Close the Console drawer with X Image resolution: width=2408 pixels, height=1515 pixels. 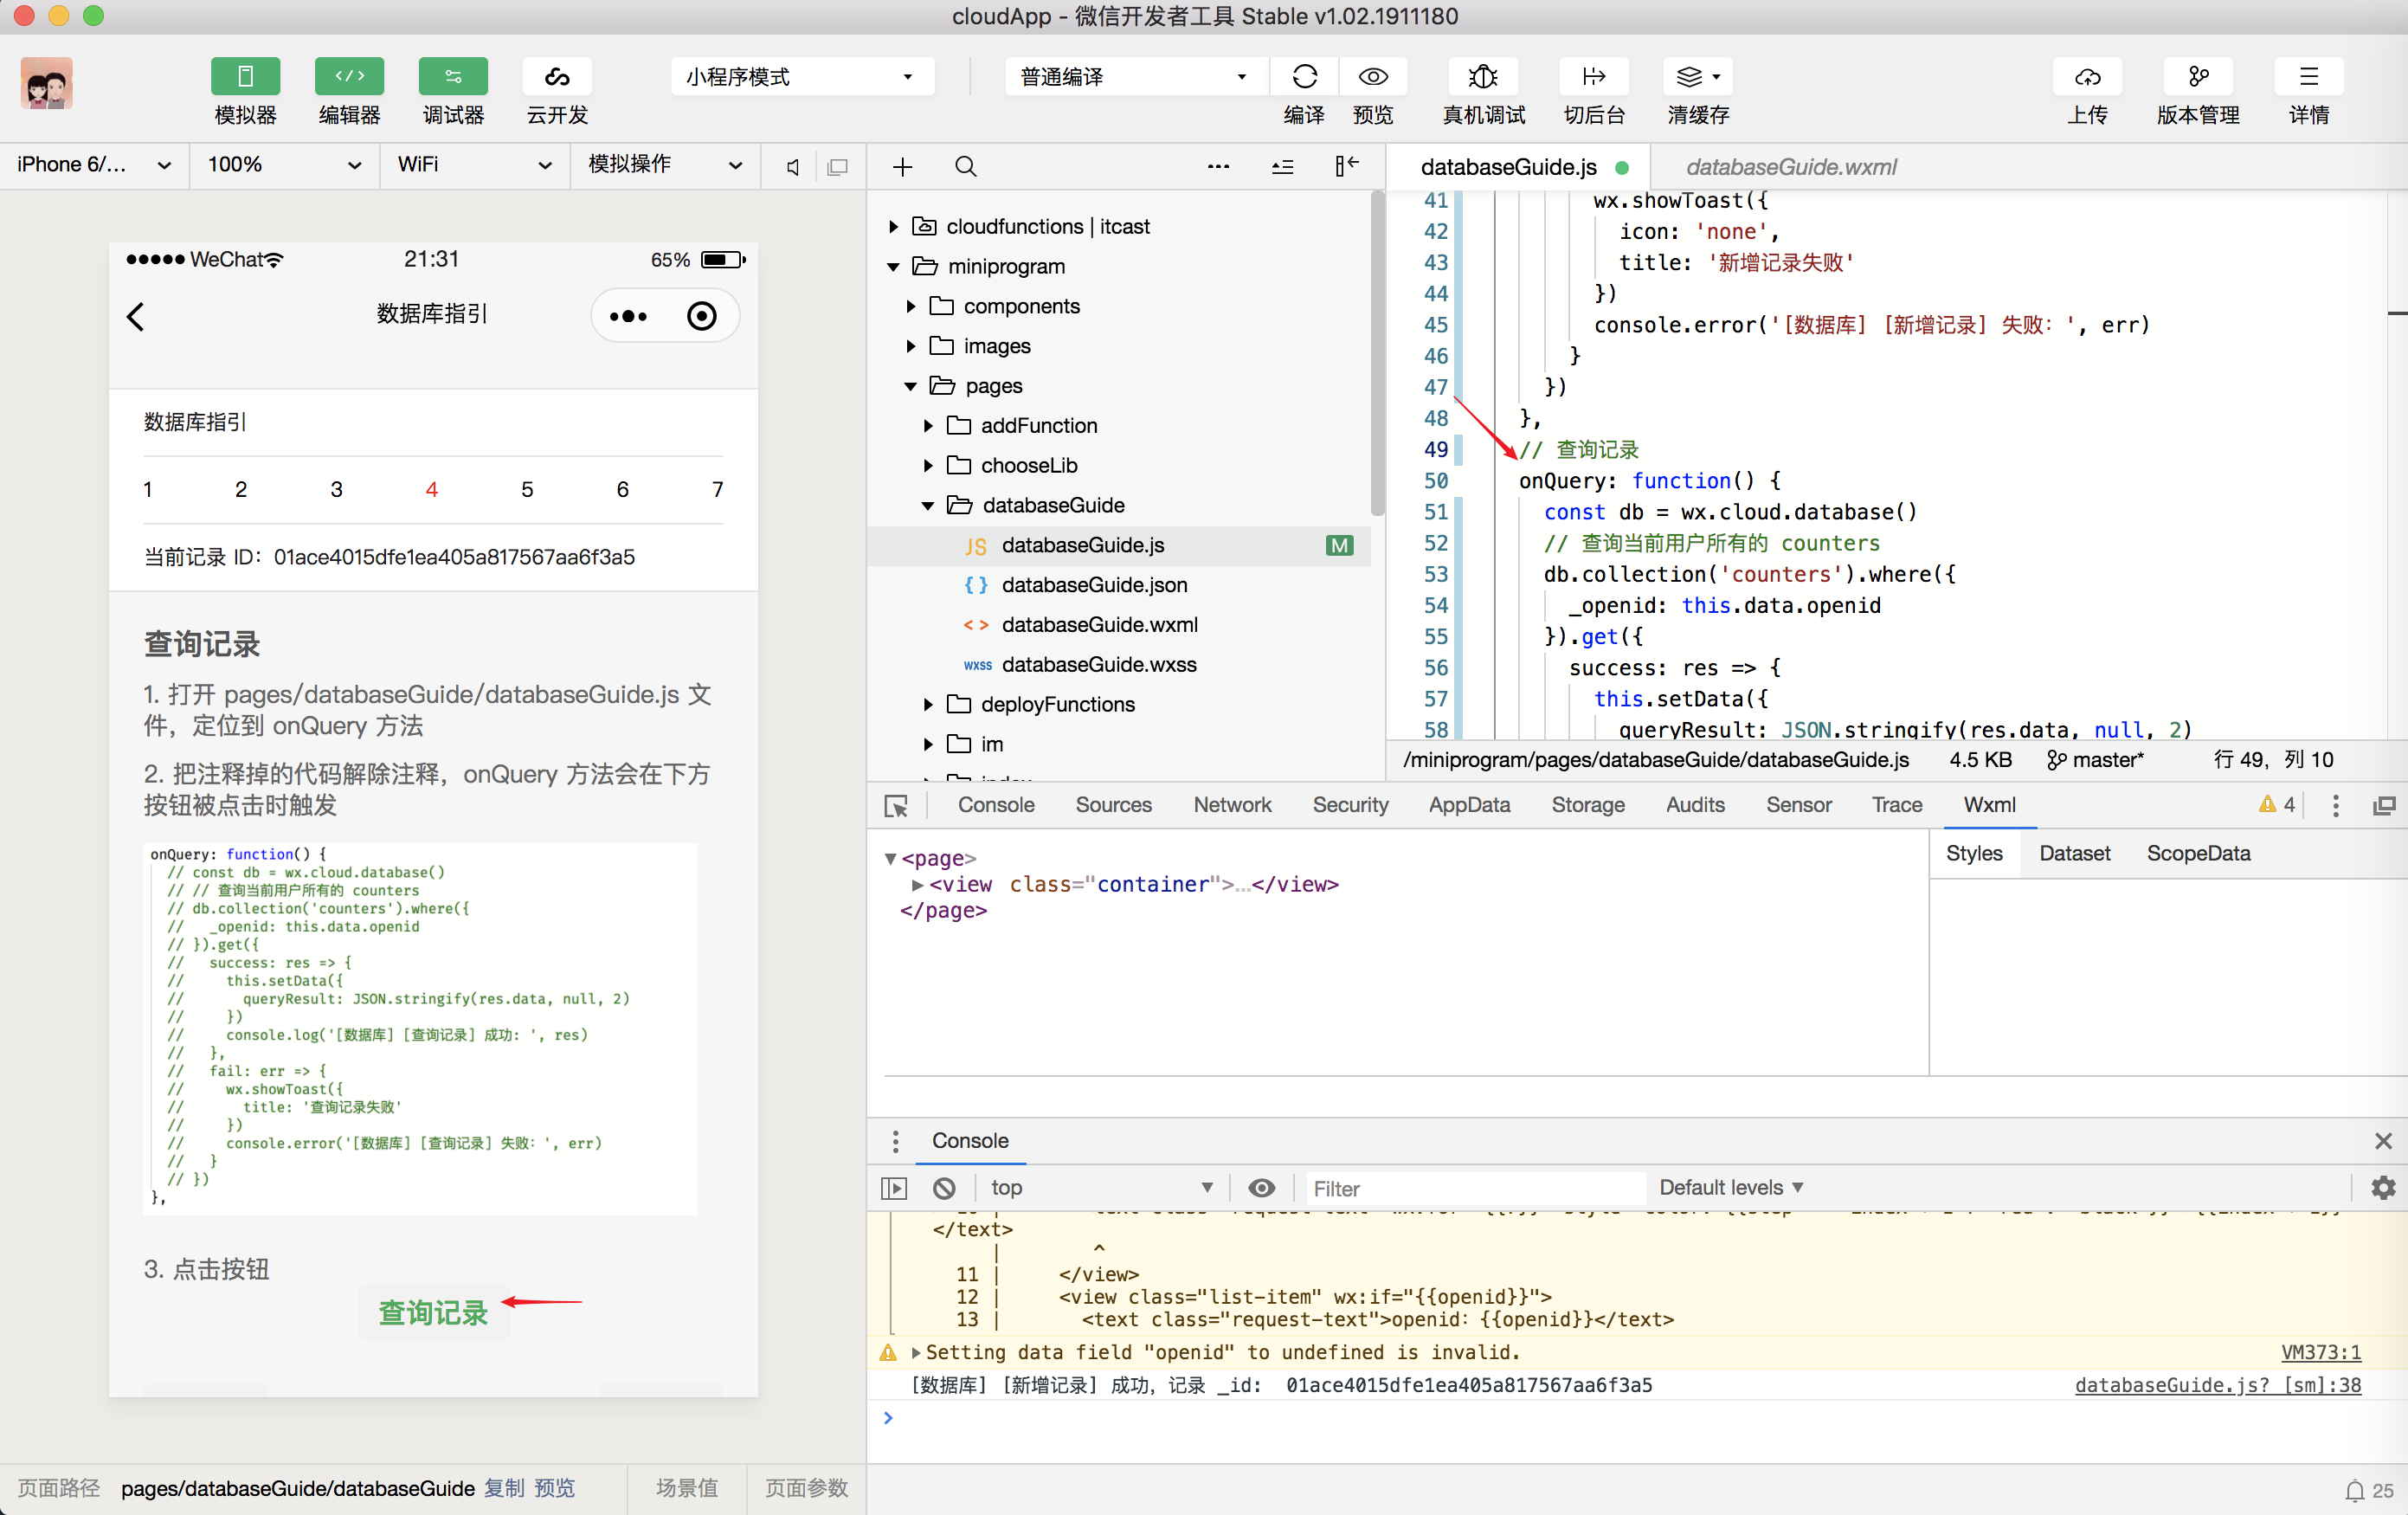coord(2383,1141)
